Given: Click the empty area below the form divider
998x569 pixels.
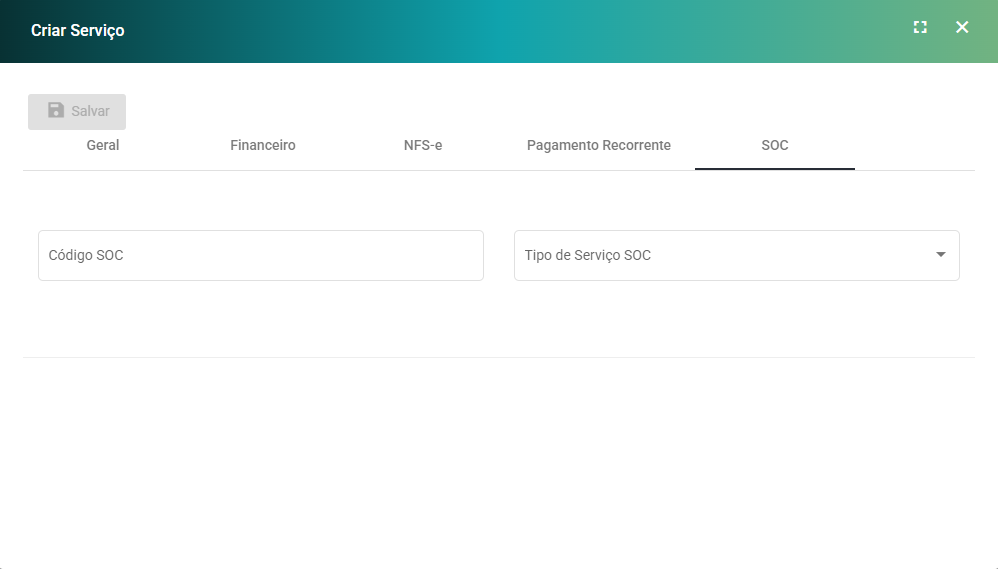Looking at the screenshot, I should [x=499, y=460].
